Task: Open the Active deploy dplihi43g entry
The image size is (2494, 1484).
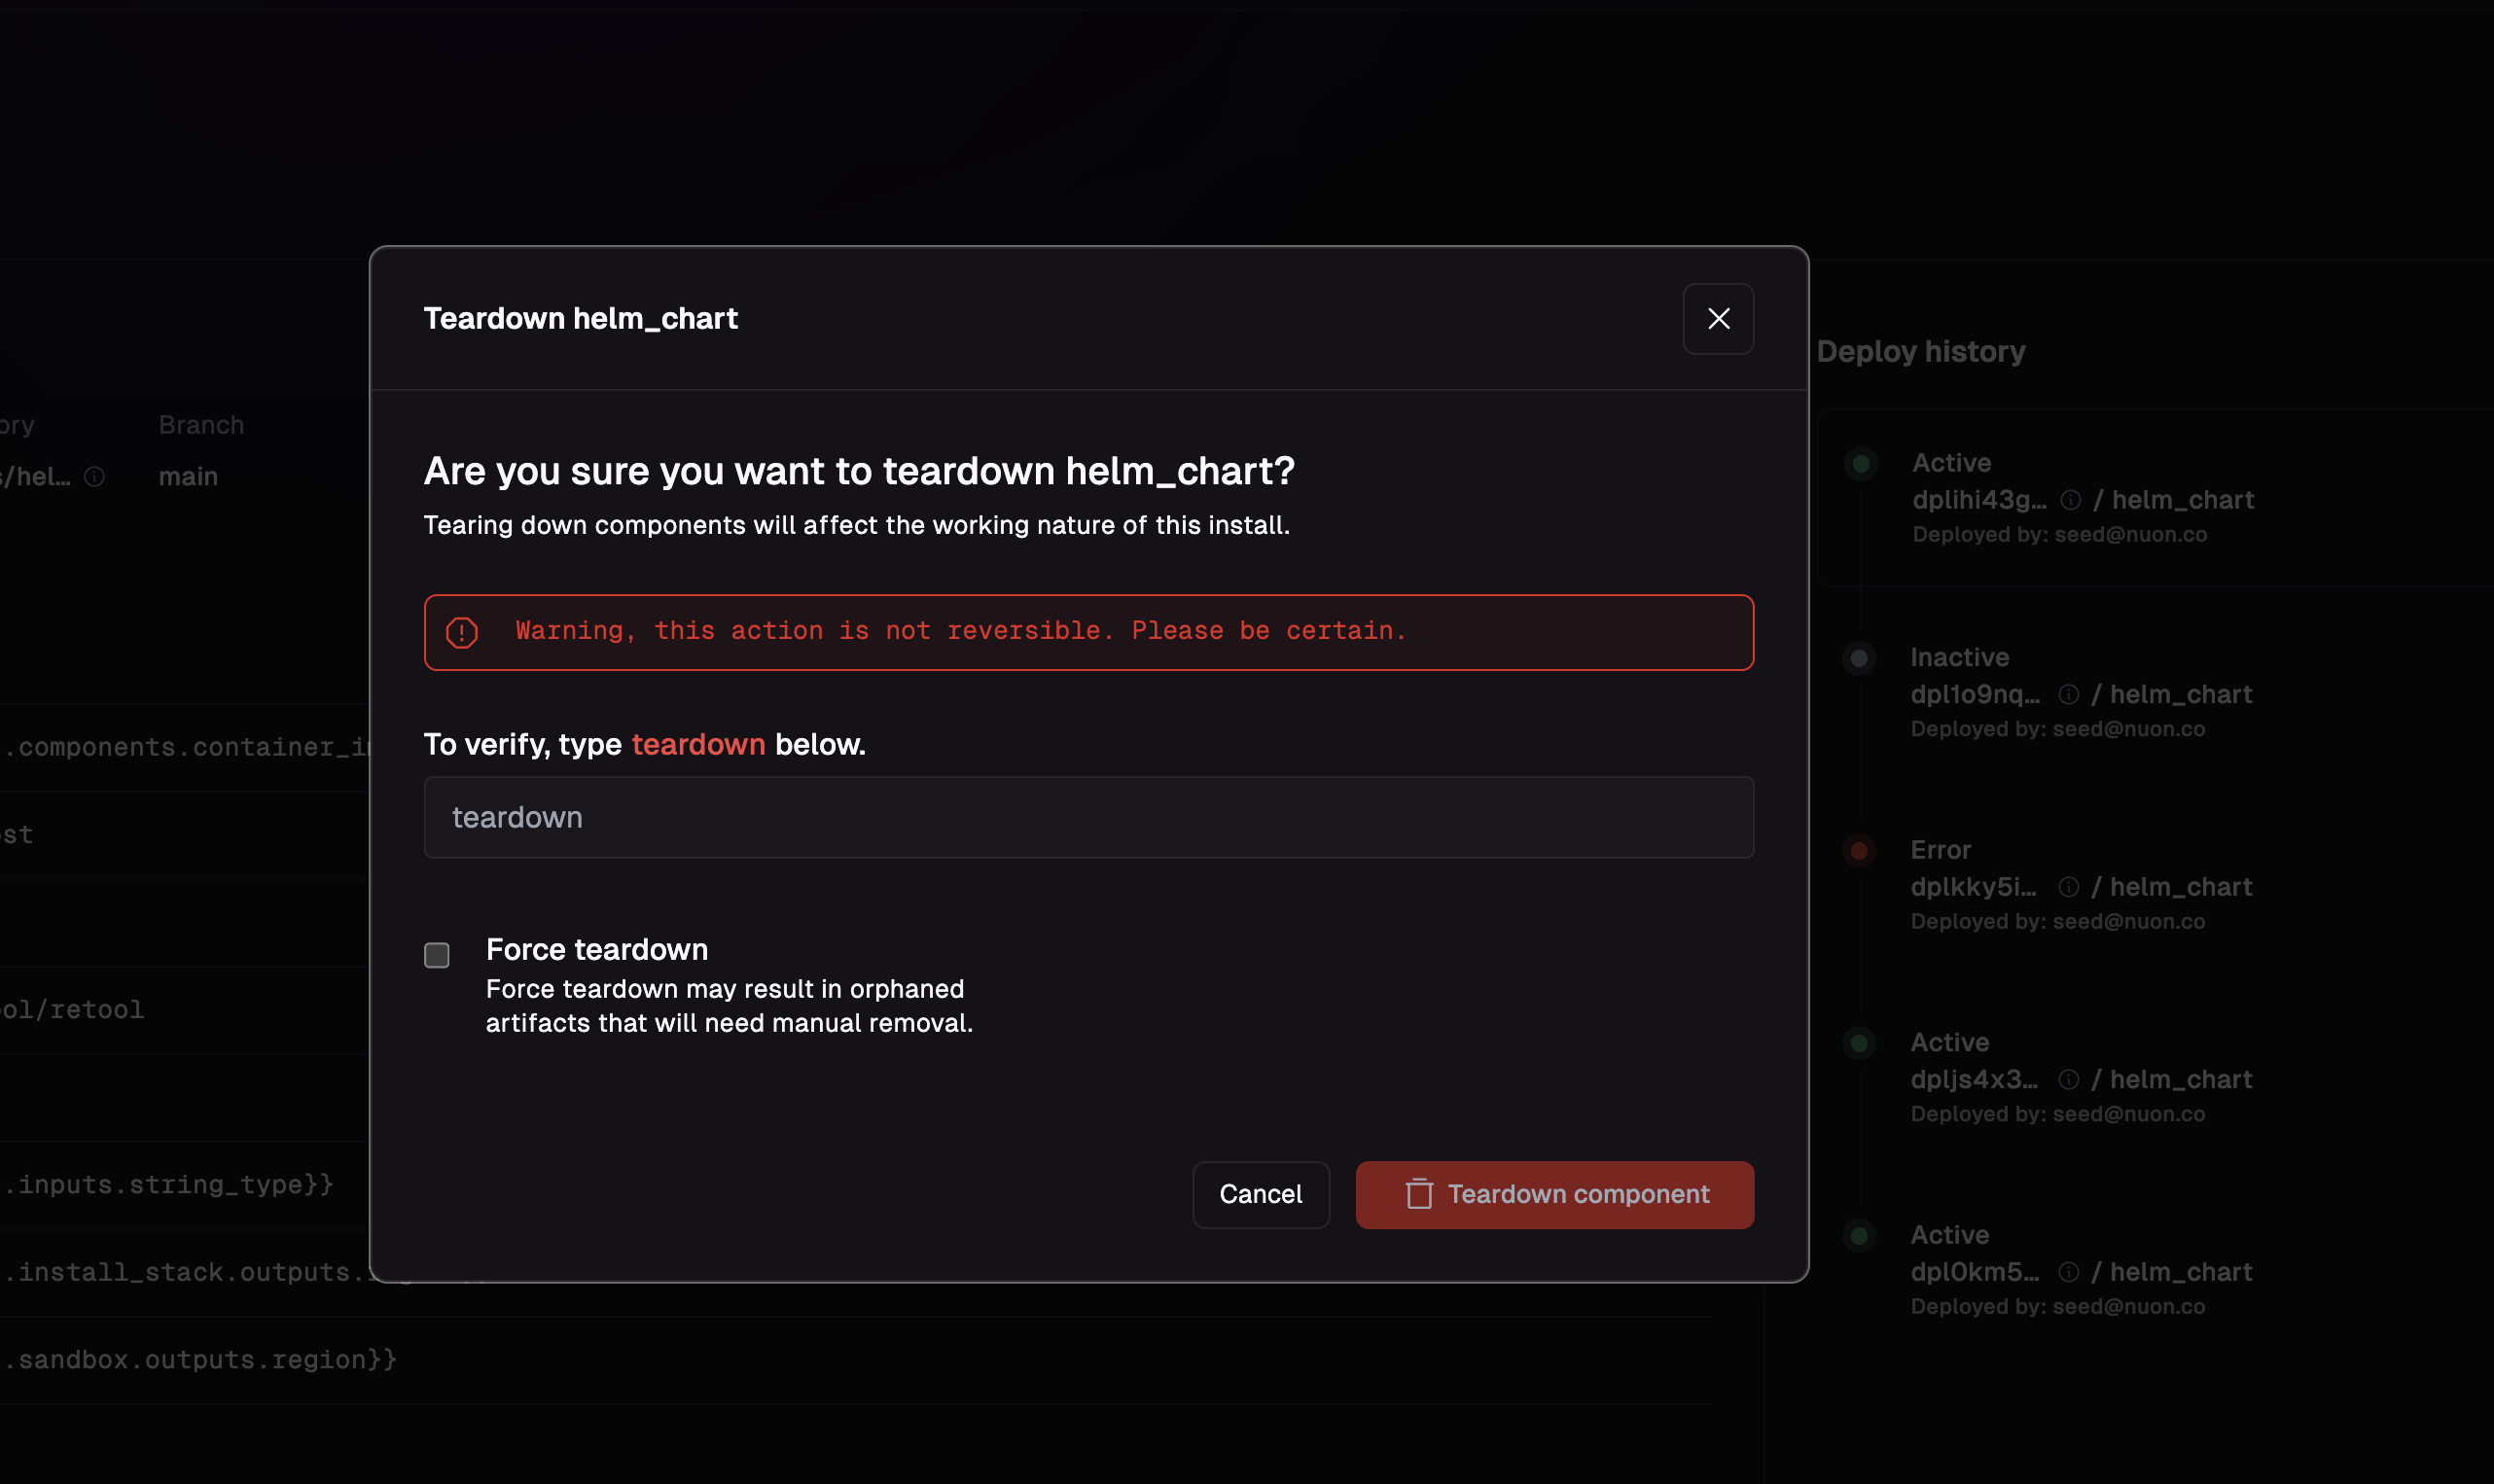Action: (1978, 499)
